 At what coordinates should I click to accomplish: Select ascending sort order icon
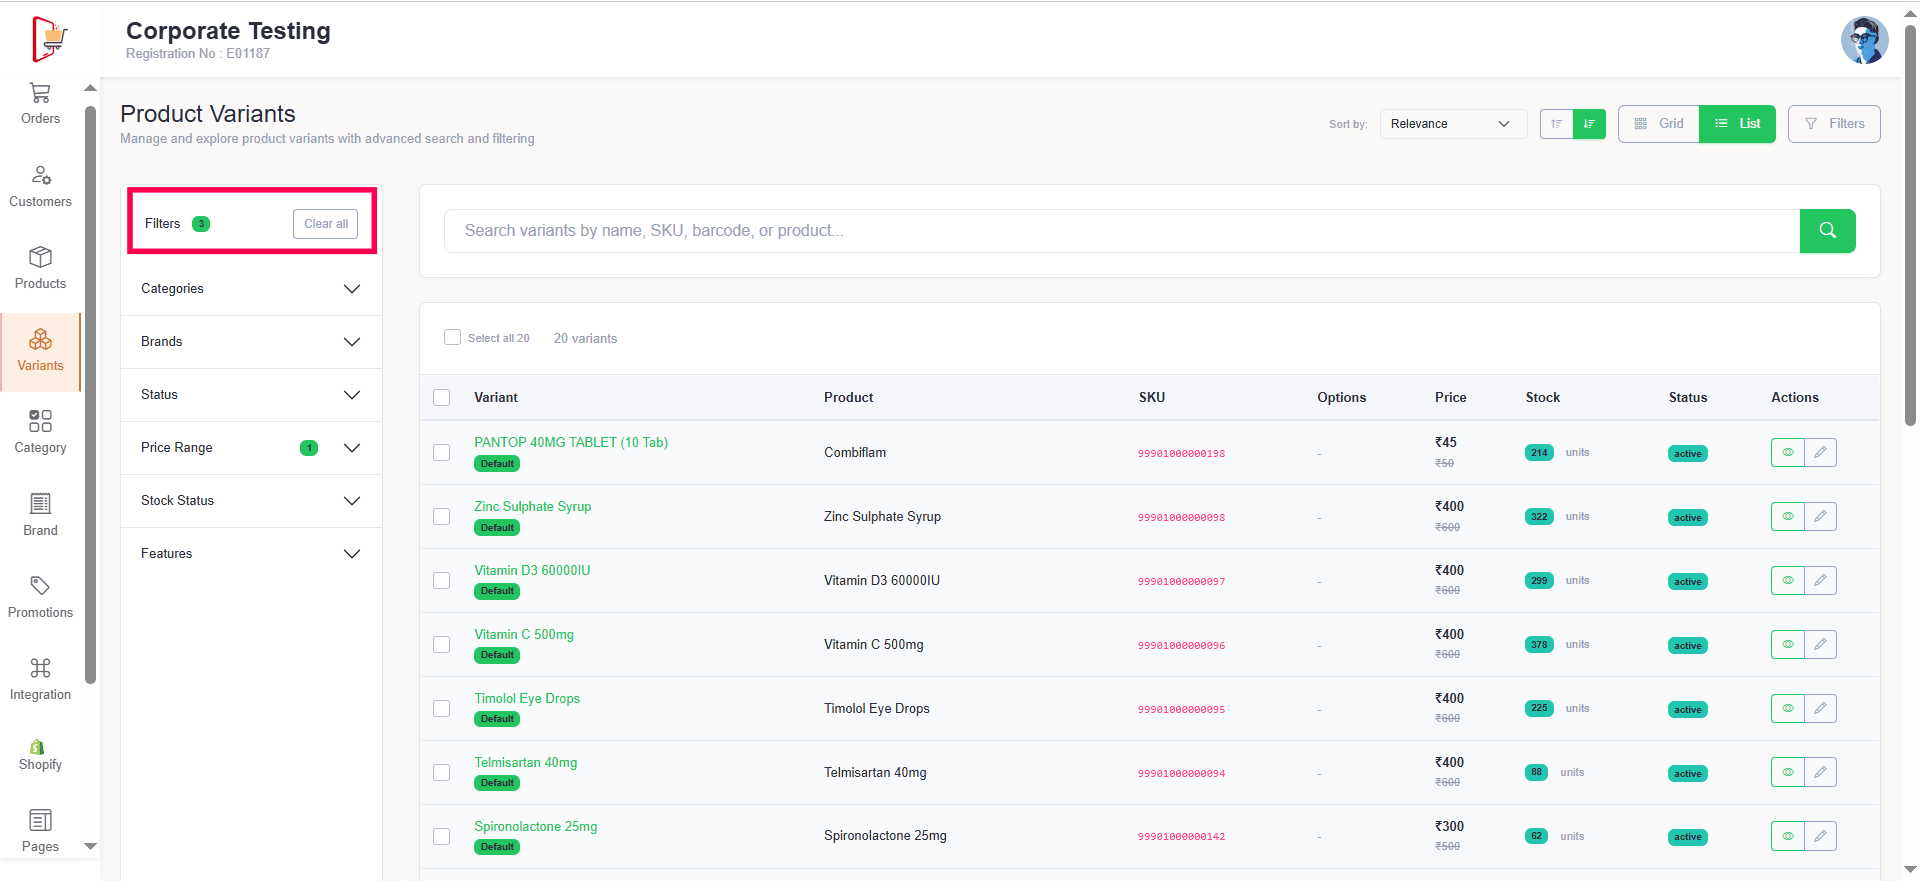point(1556,124)
